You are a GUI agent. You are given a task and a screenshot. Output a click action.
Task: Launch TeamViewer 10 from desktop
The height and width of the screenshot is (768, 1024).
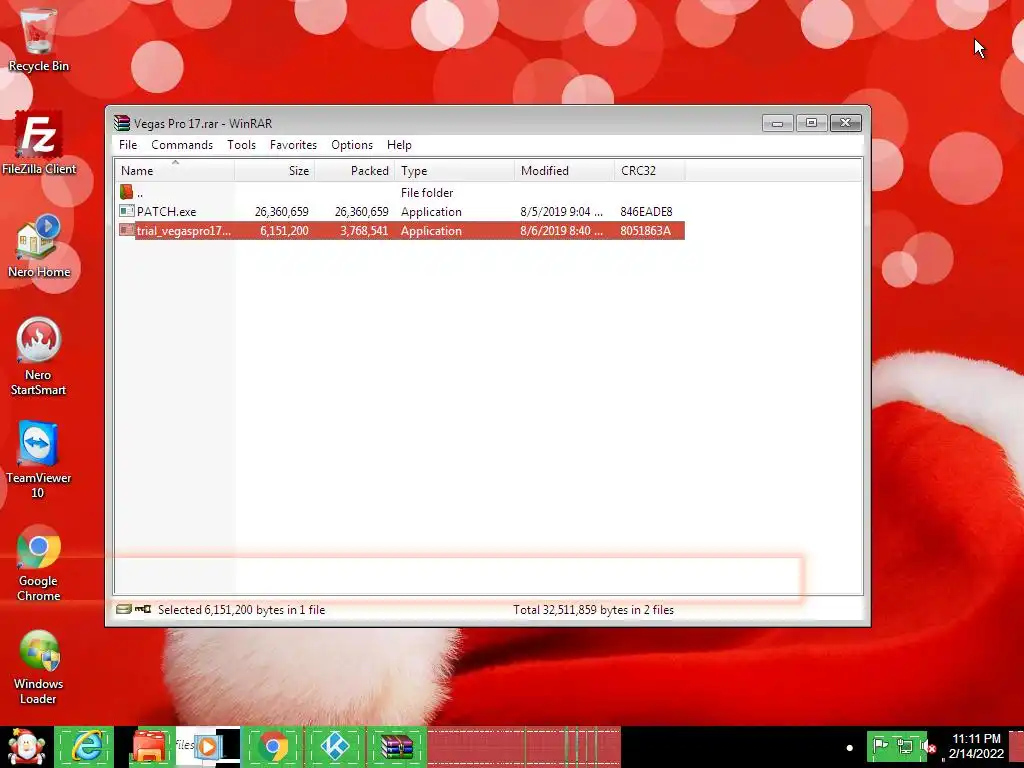pyautogui.click(x=38, y=460)
